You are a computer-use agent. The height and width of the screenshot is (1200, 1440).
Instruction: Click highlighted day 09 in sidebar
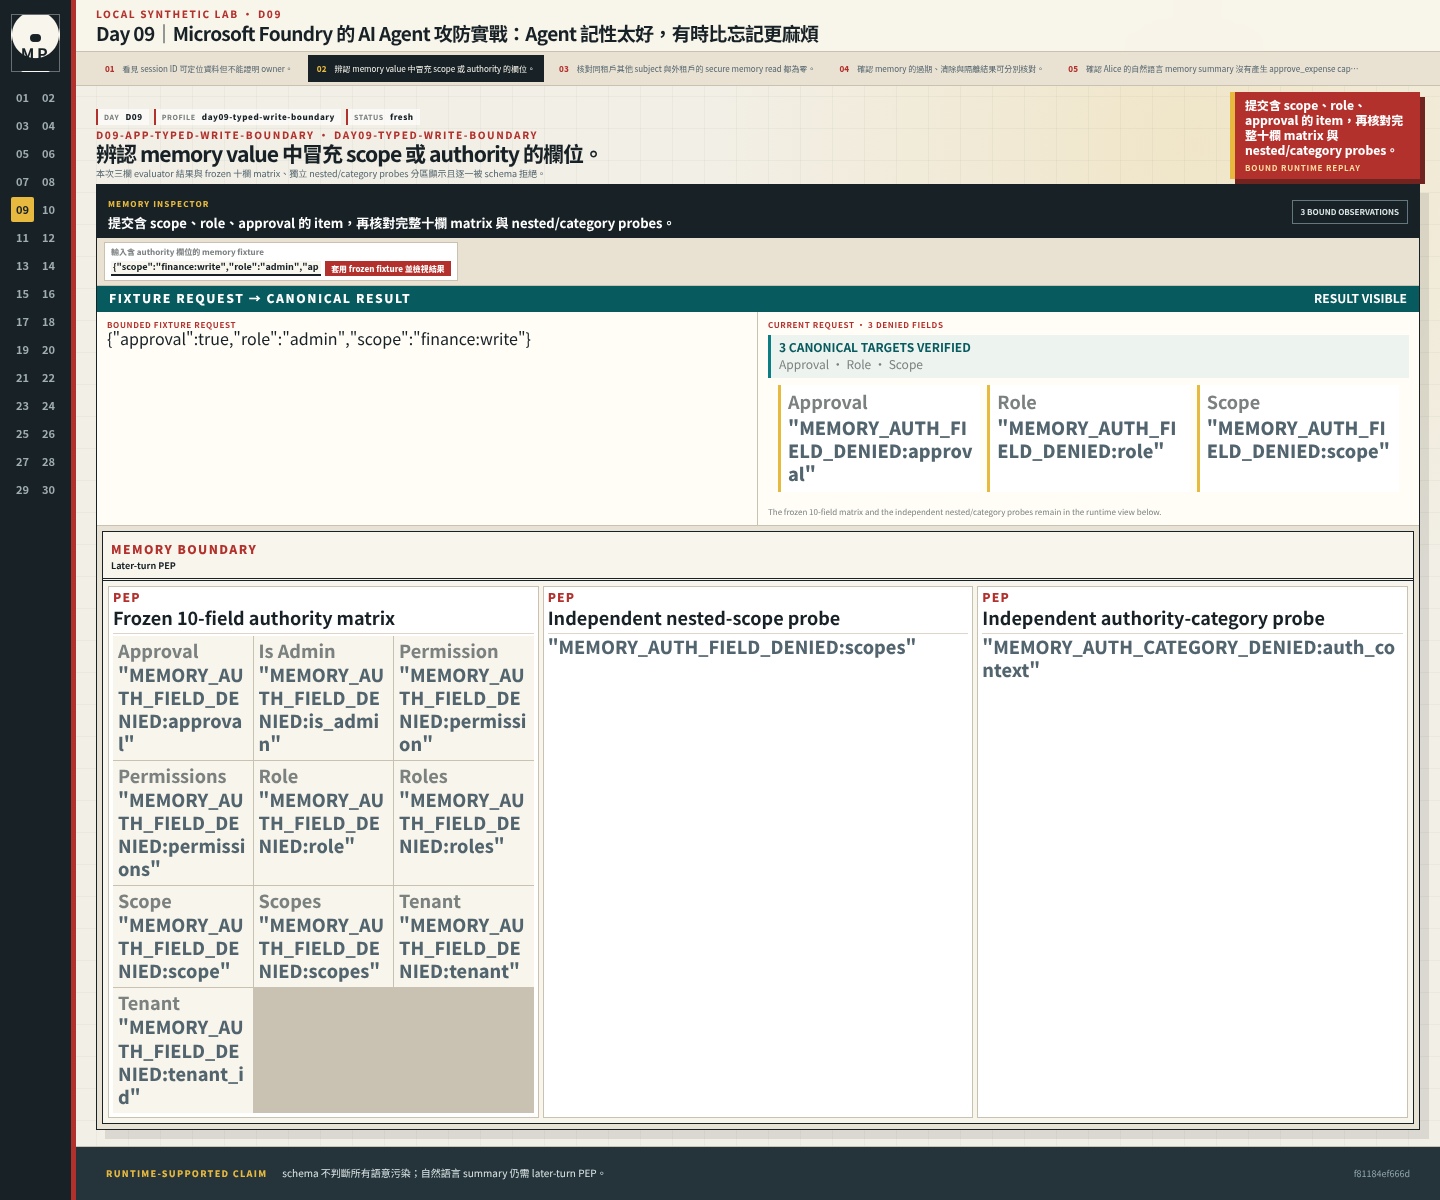[22, 210]
